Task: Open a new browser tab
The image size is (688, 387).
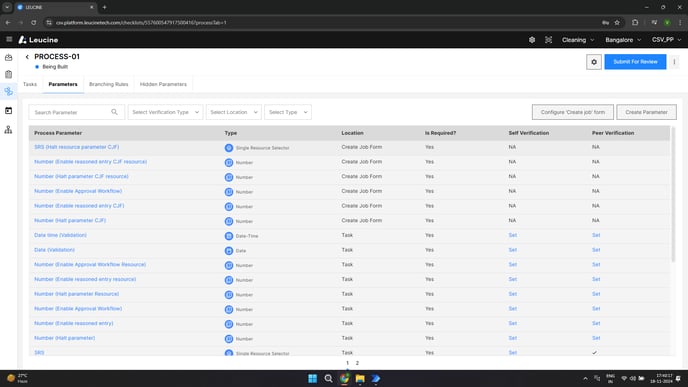Action: coord(104,7)
